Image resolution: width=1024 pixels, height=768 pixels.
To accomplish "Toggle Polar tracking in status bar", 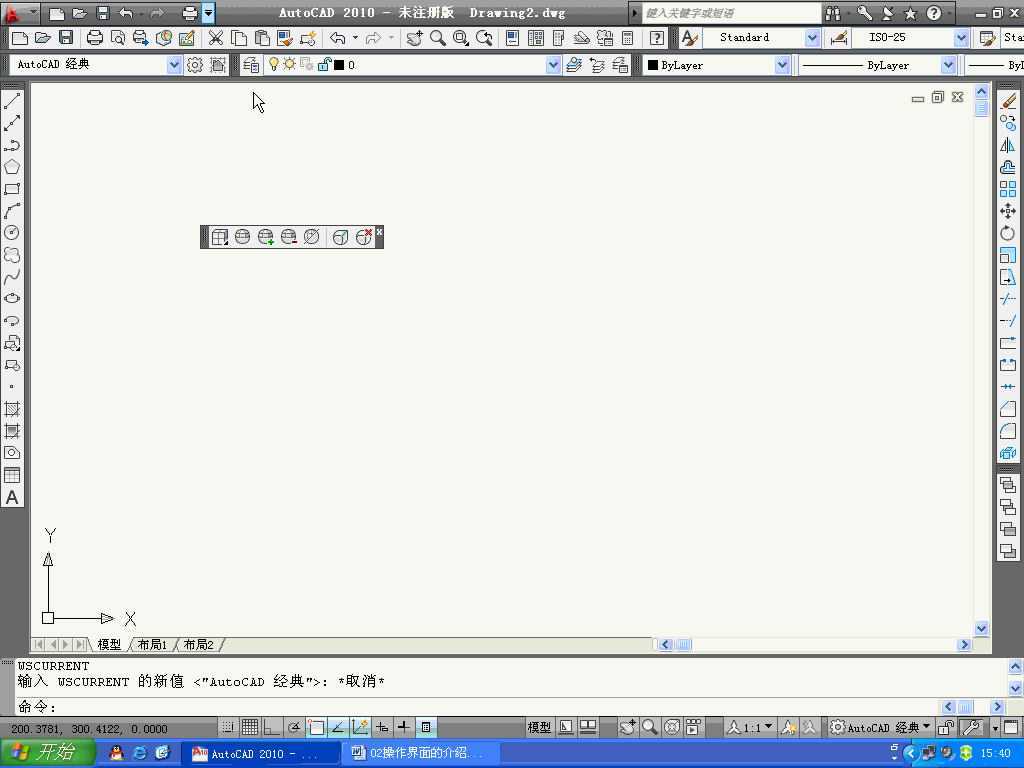I will click(x=294, y=727).
